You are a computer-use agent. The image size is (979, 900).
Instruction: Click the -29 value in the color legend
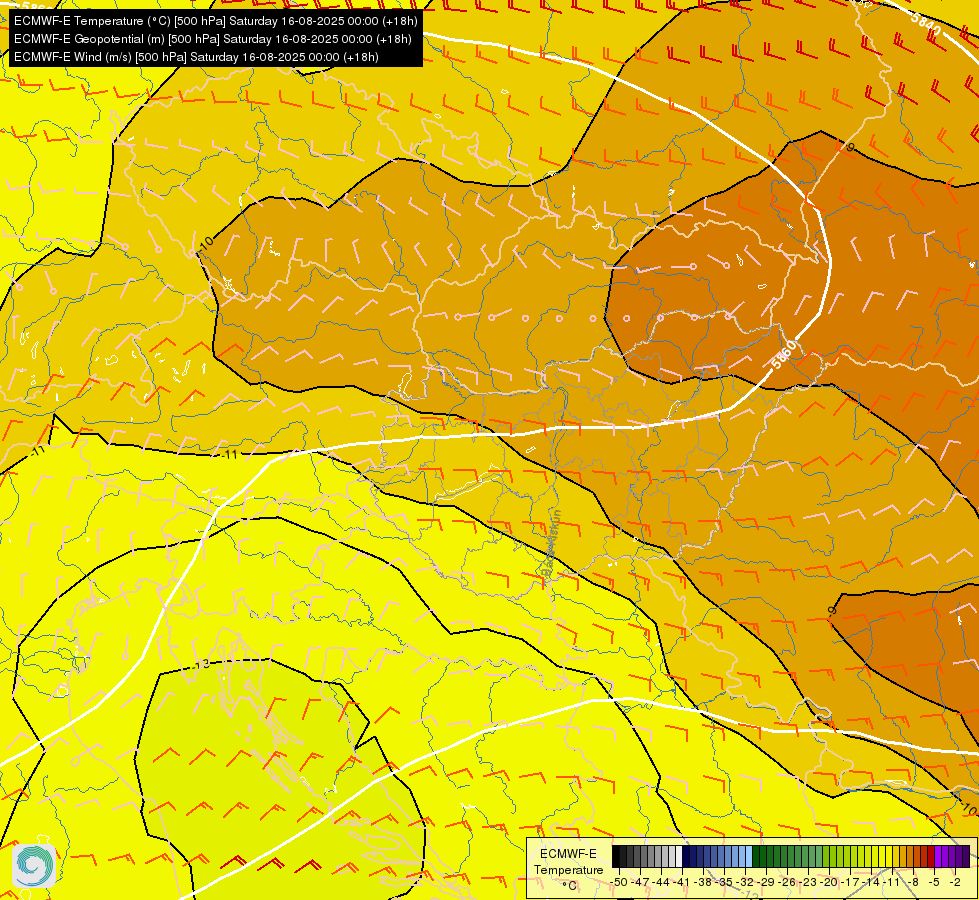(765, 883)
